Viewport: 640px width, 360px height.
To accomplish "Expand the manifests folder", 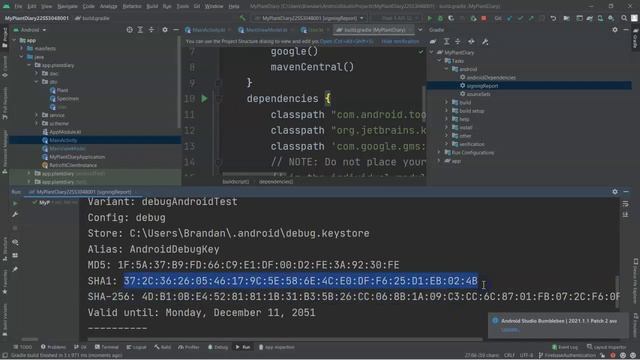I will pyautogui.click(x=22, y=49).
